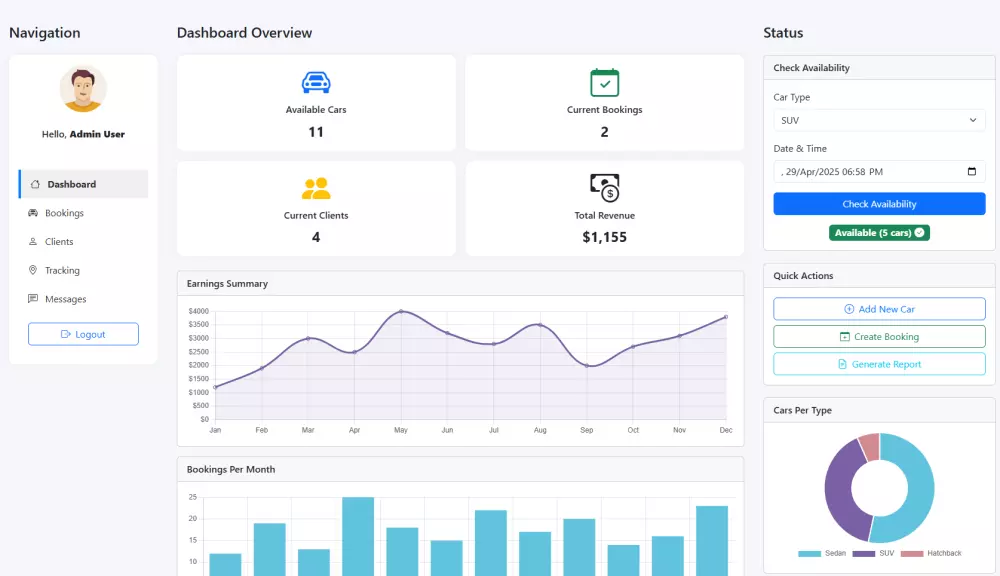1000x576 pixels.
Task: Click the Hello, Admin User greeting text
Action: 83,134
